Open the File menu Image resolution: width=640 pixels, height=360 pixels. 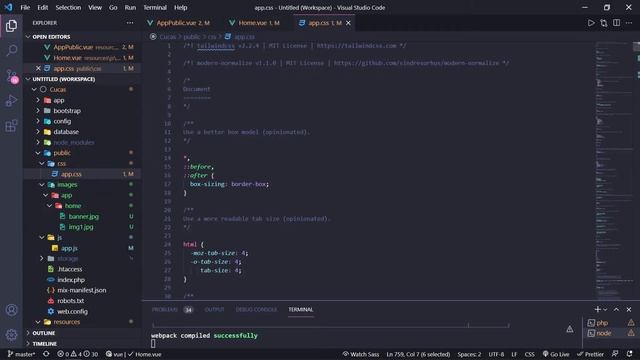[25, 7]
